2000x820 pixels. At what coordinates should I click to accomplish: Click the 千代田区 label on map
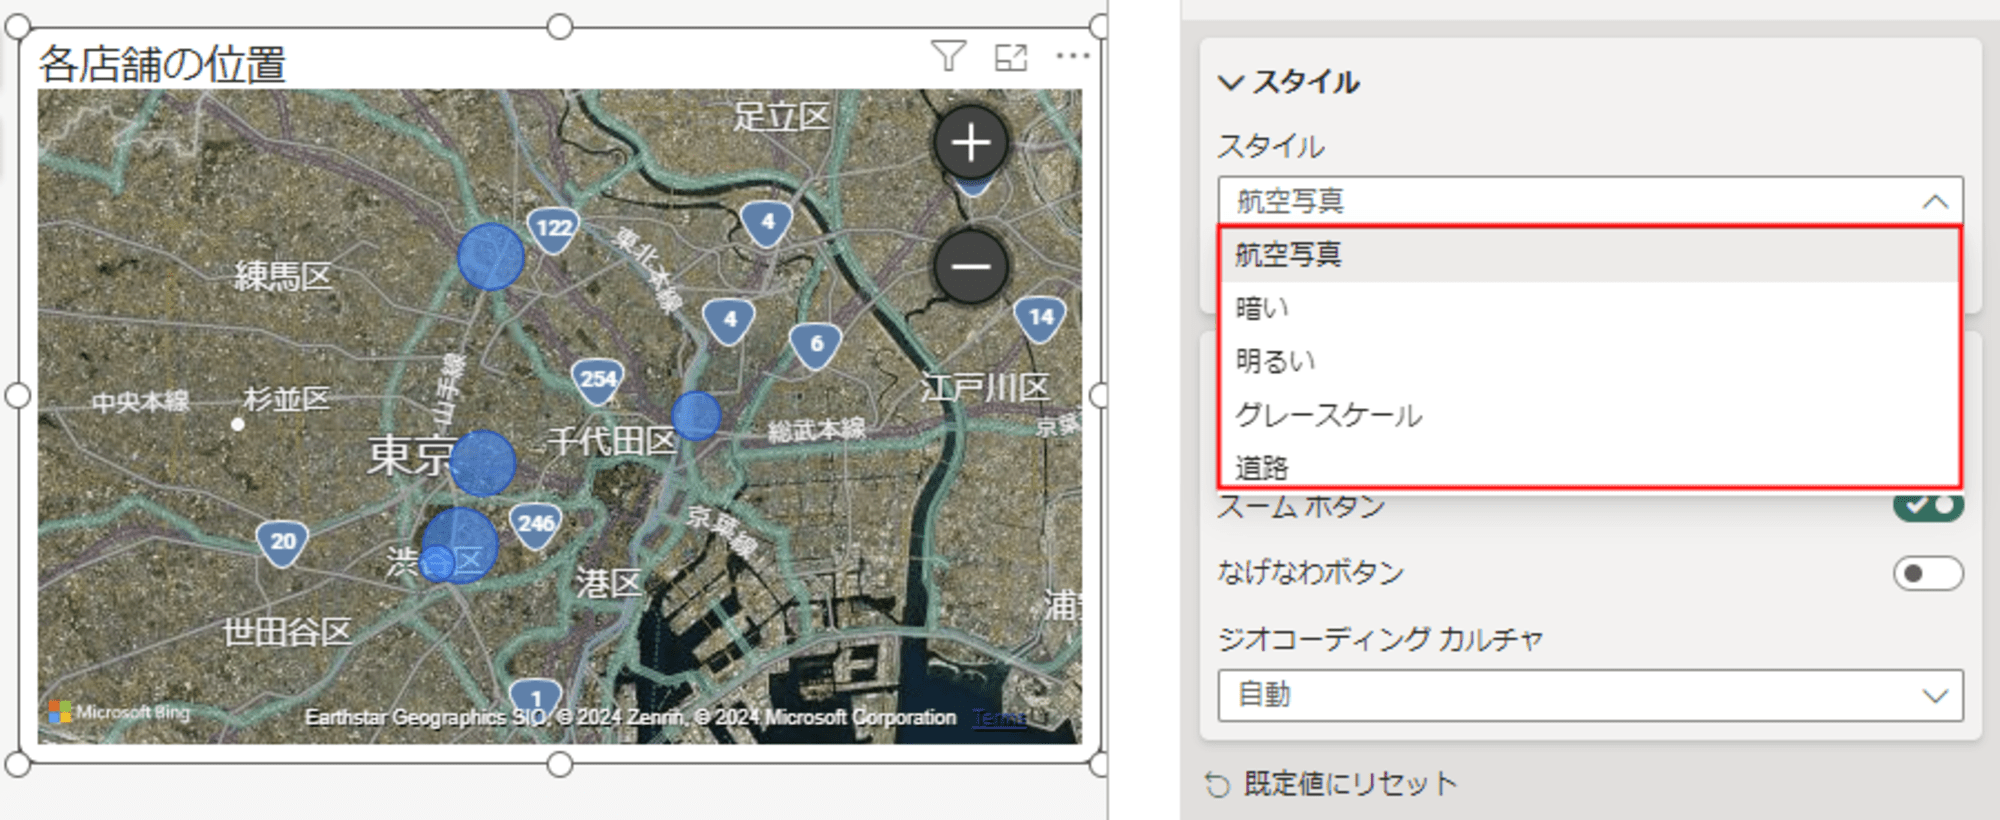612,440
